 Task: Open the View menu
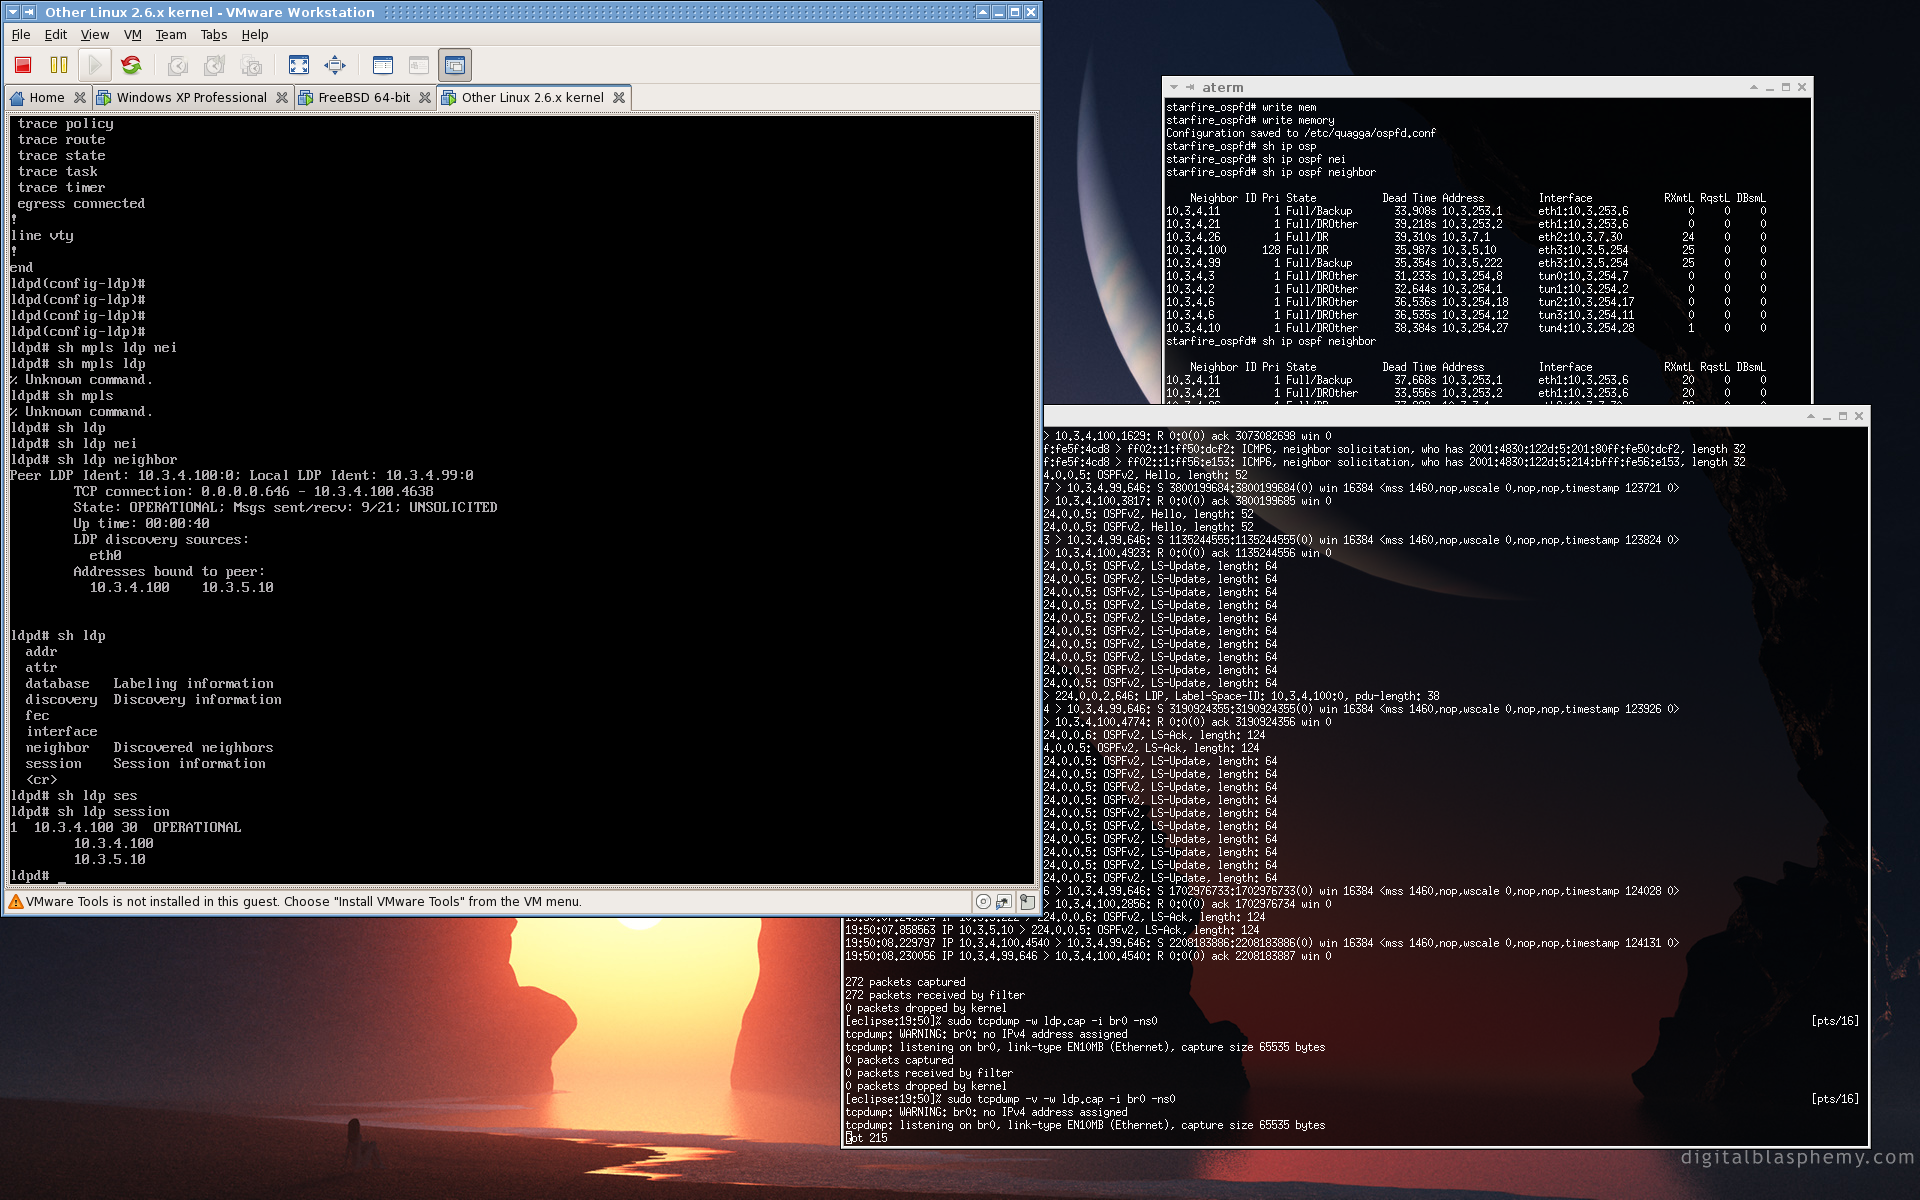(x=95, y=34)
